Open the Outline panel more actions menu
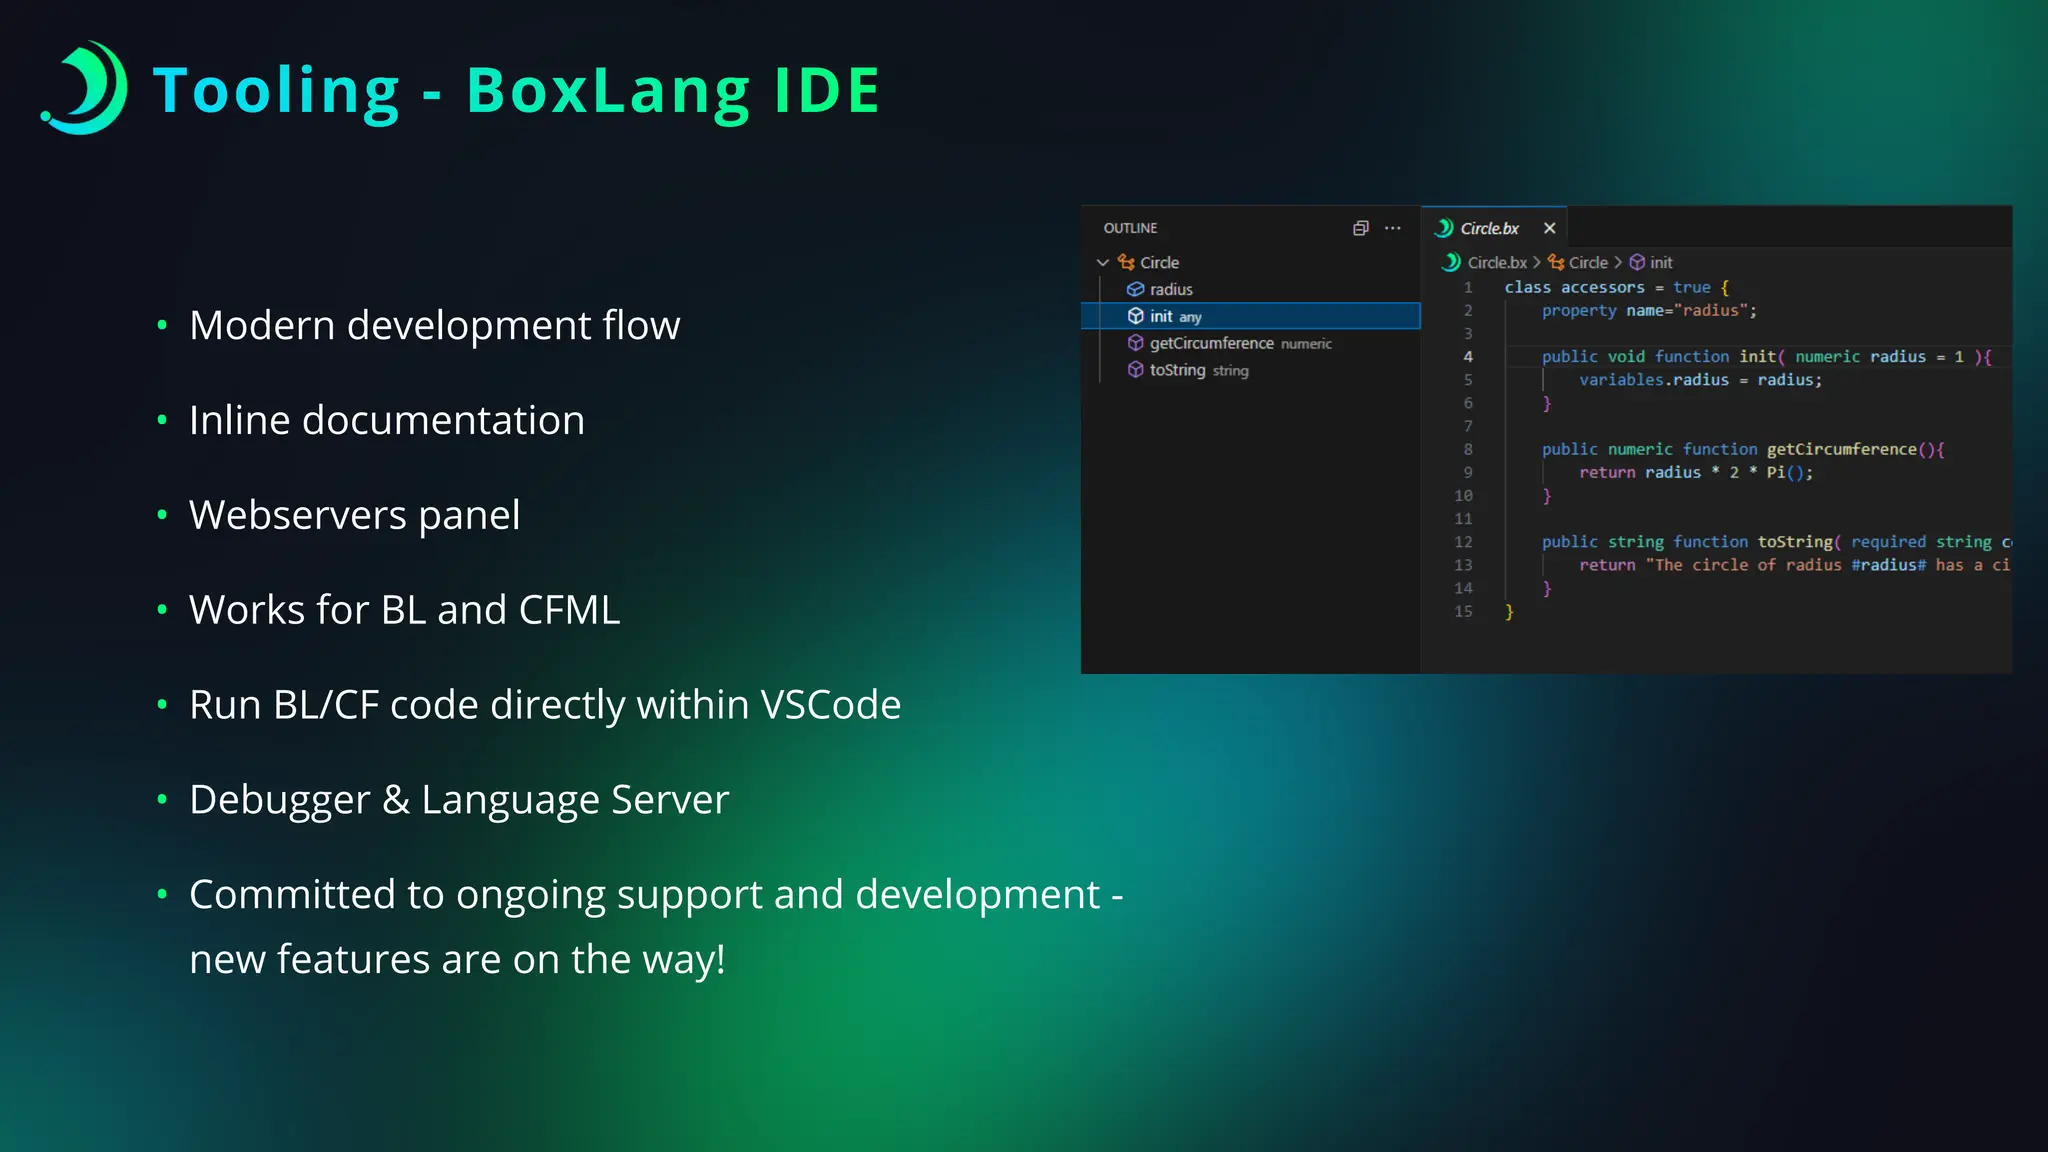The image size is (2048, 1152). pyautogui.click(x=1393, y=228)
